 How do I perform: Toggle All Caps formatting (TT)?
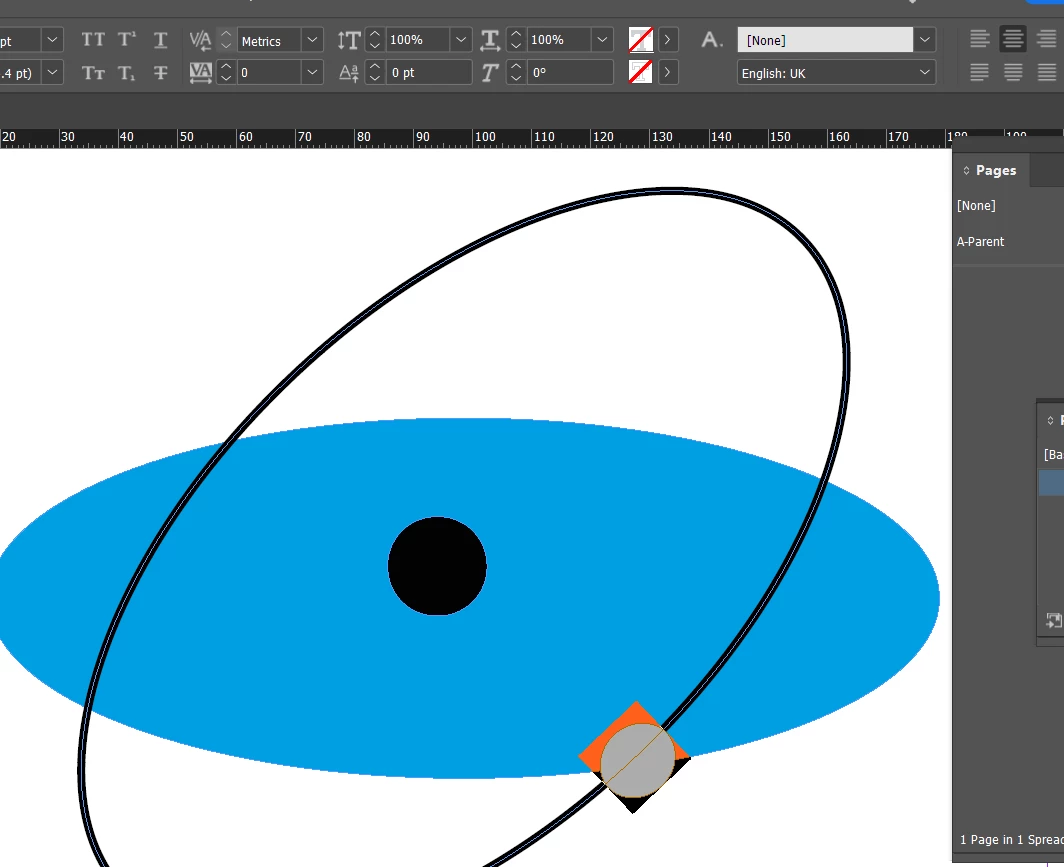click(93, 40)
